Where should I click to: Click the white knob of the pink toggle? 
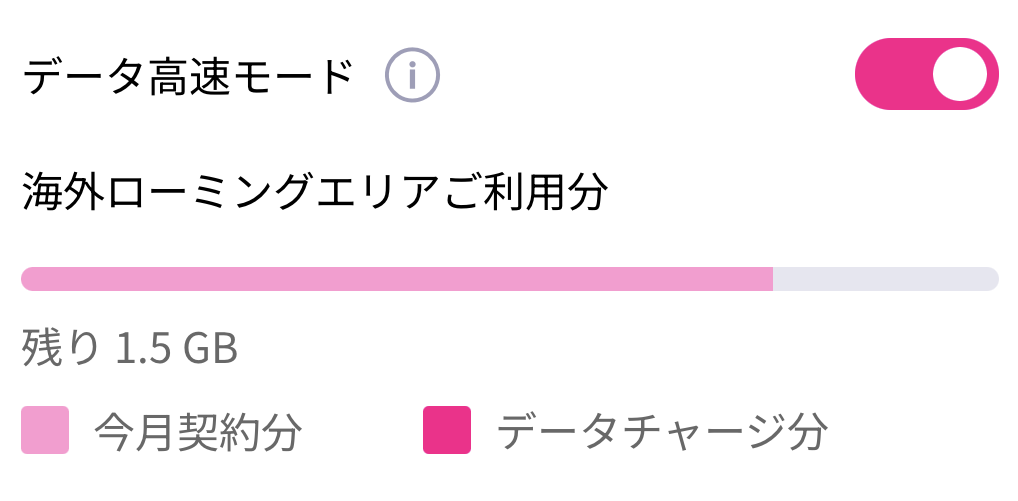tap(959, 74)
